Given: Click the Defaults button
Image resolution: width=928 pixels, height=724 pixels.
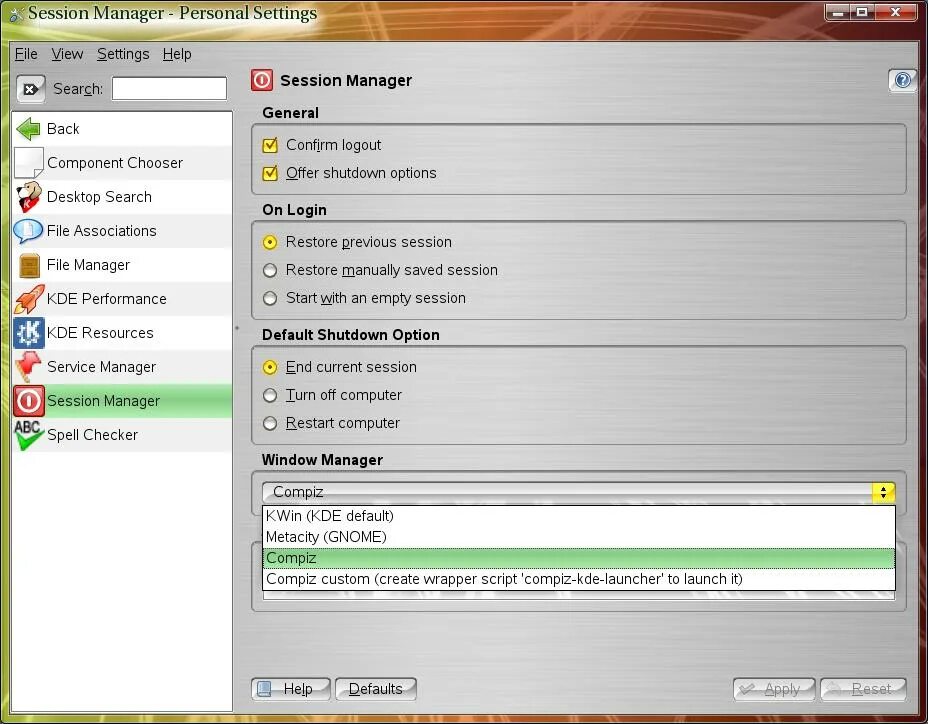Looking at the screenshot, I should coord(376,688).
